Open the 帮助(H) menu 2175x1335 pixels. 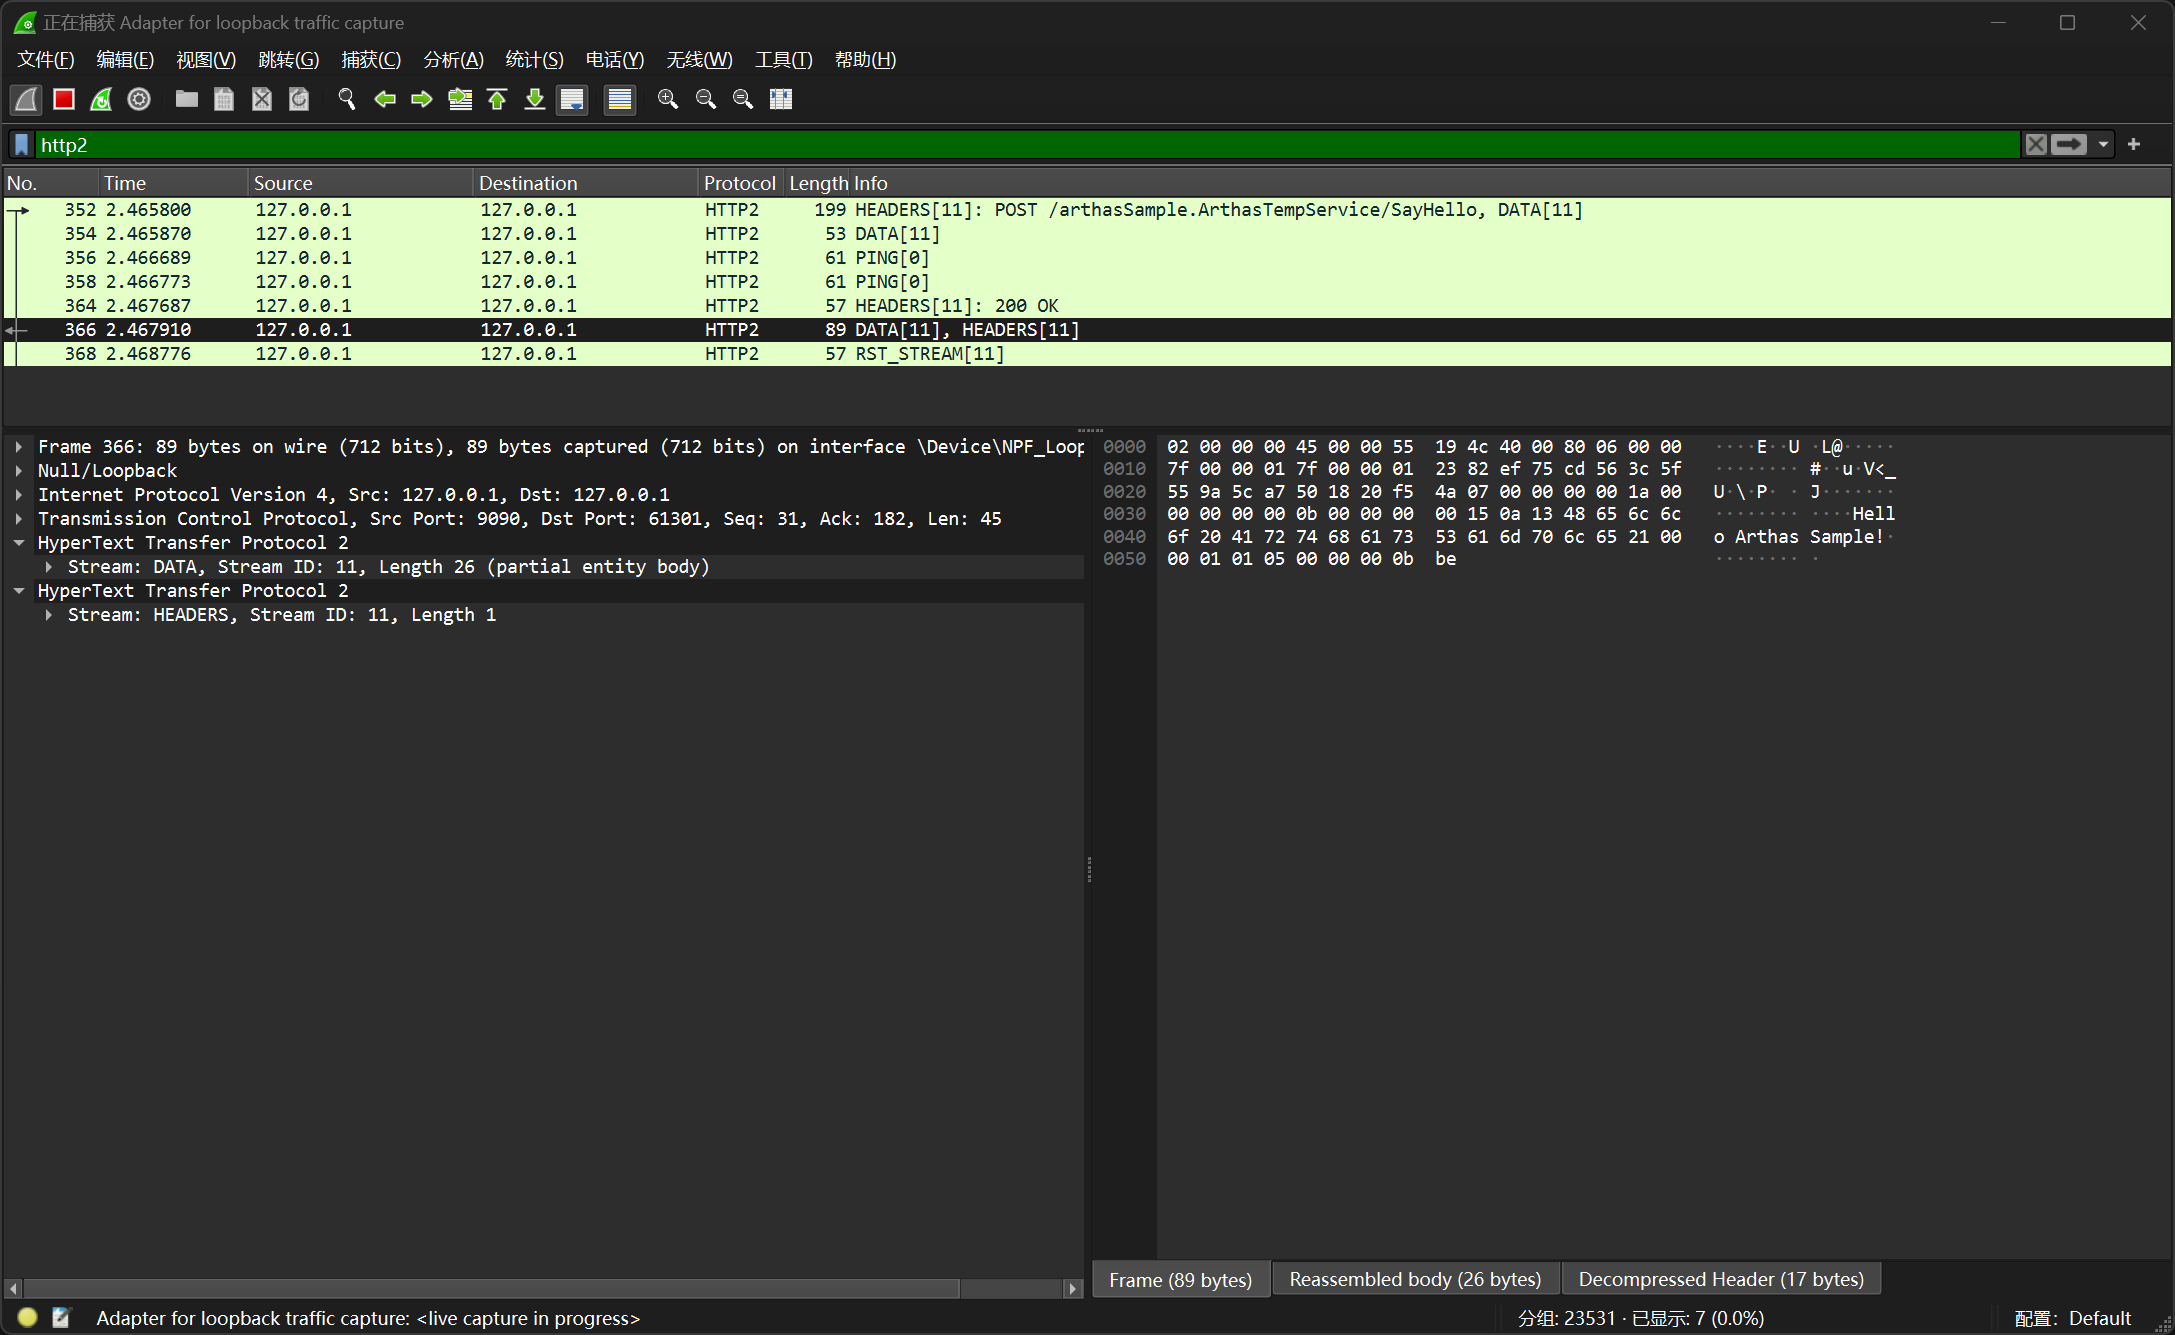coord(866,60)
